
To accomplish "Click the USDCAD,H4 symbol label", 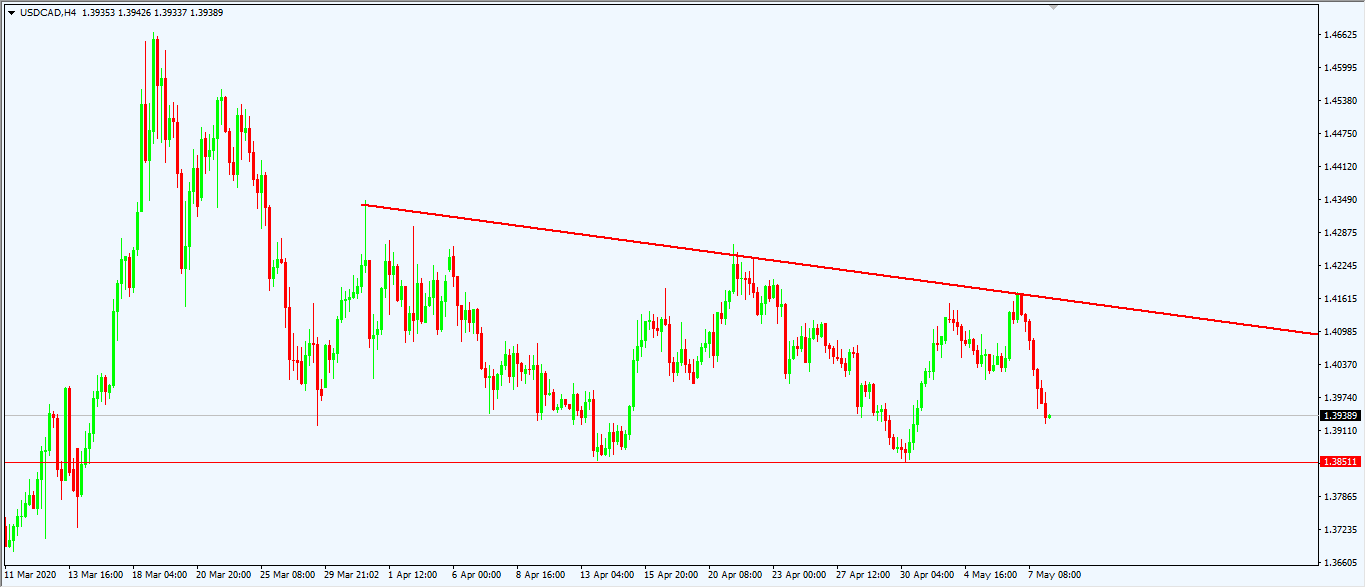I will click(x=48, y=12).
